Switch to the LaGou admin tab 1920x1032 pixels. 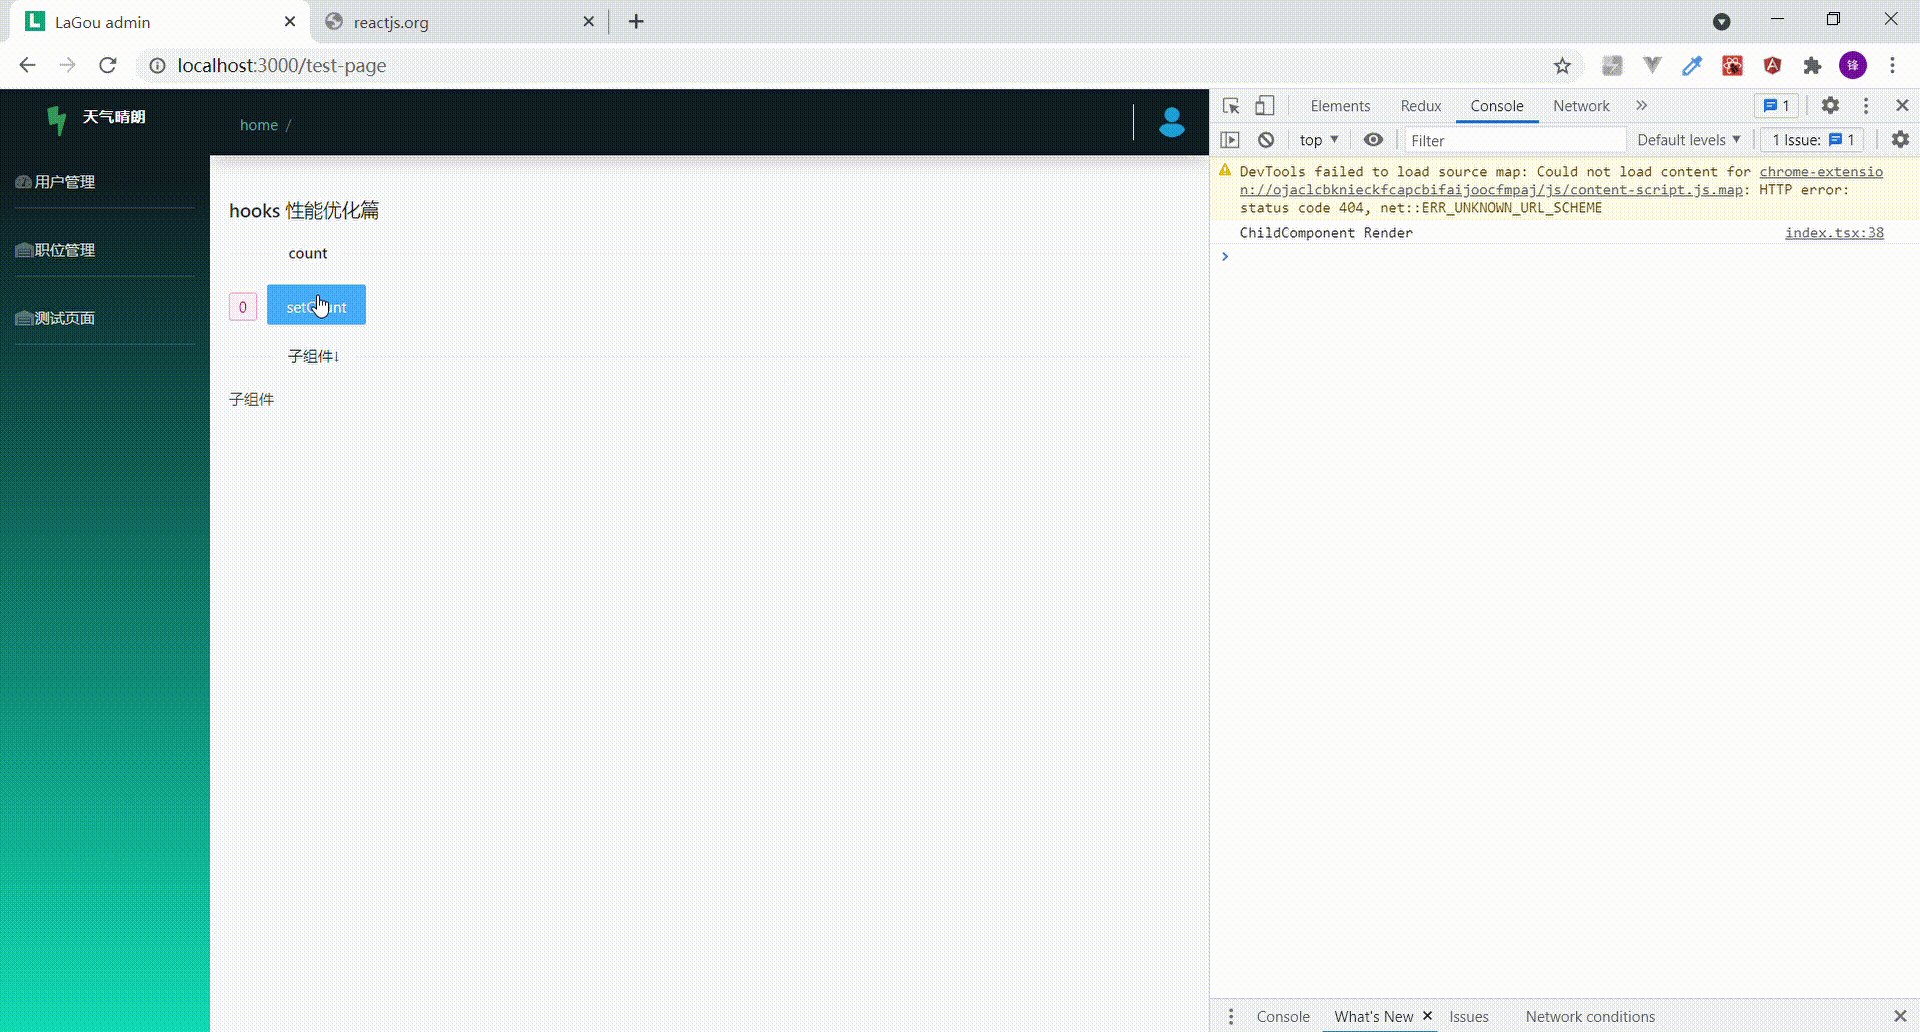tap(160, 22)
